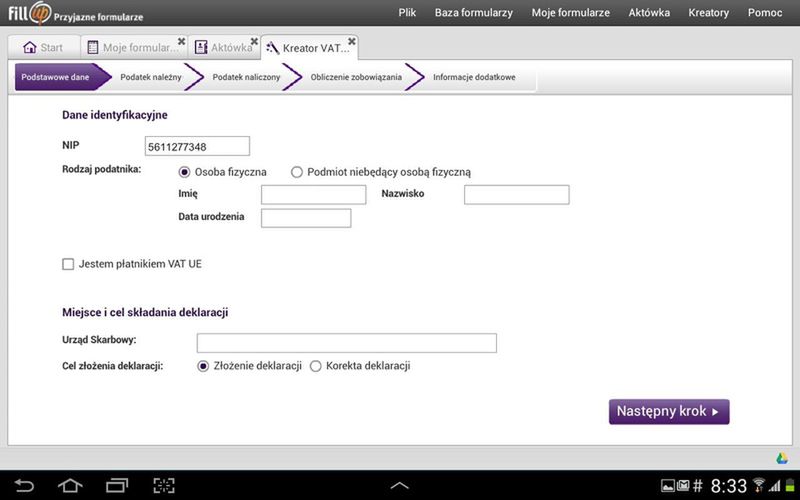Switch to the Aktówka tab
The image size is (800, 500).
click(224, 47)
